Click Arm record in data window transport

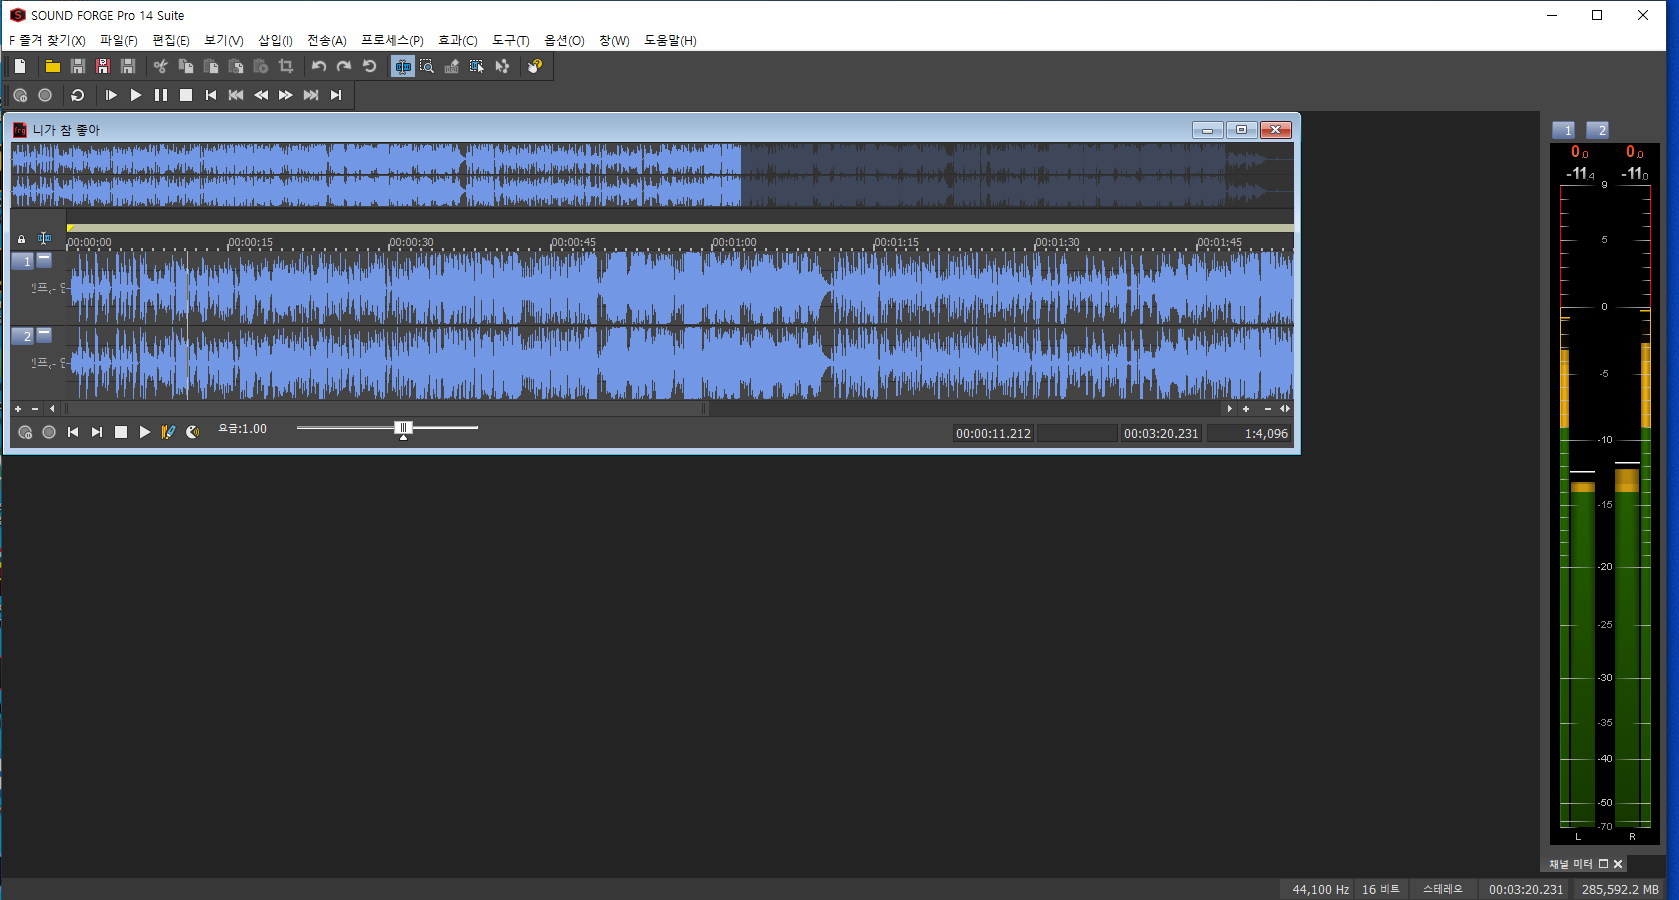pyautogui.click(x=25, y=432)
